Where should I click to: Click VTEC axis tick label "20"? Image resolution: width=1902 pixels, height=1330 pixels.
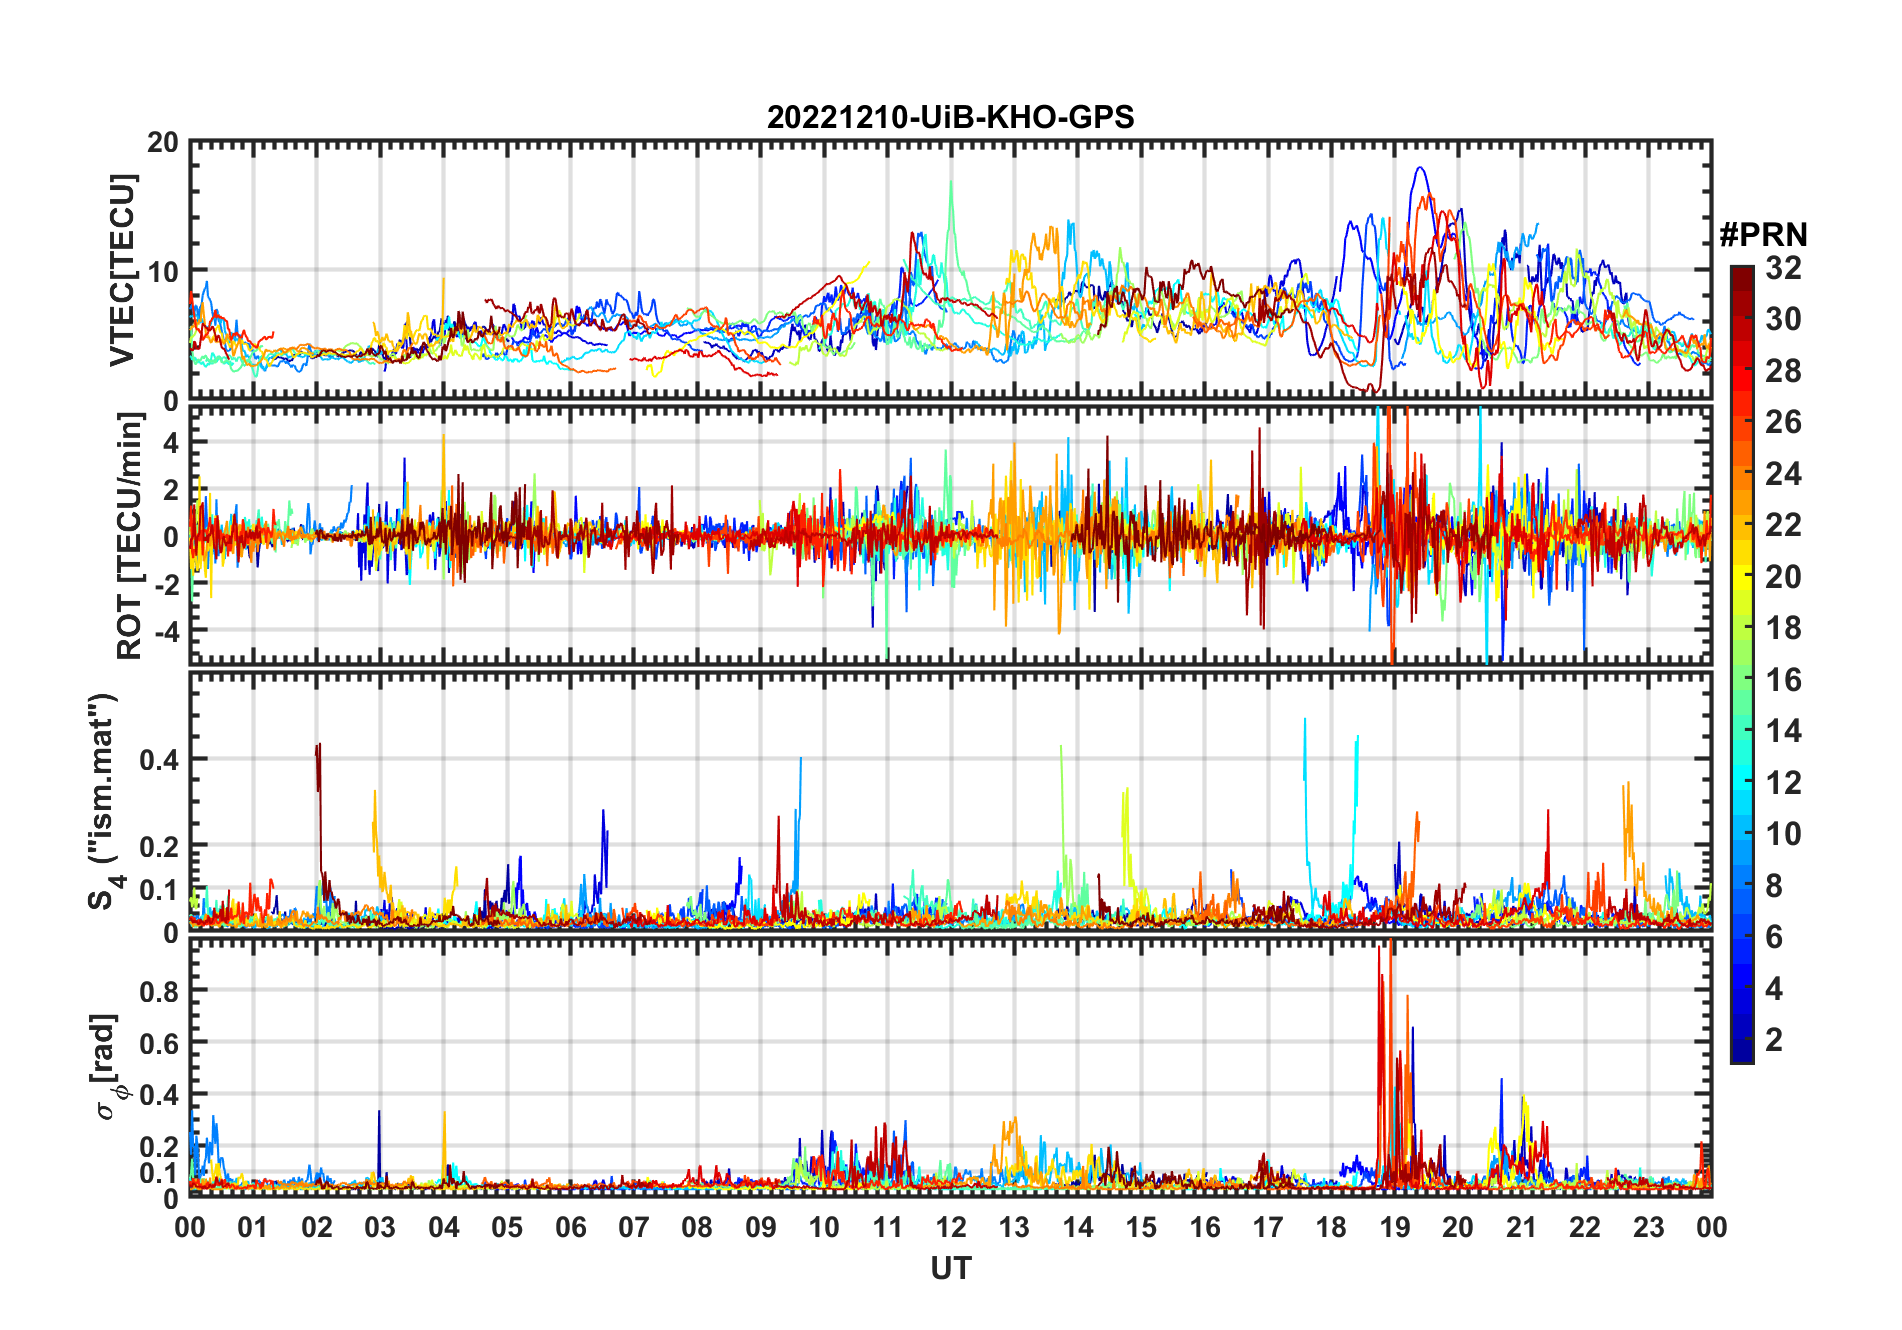tap(163, 143)
